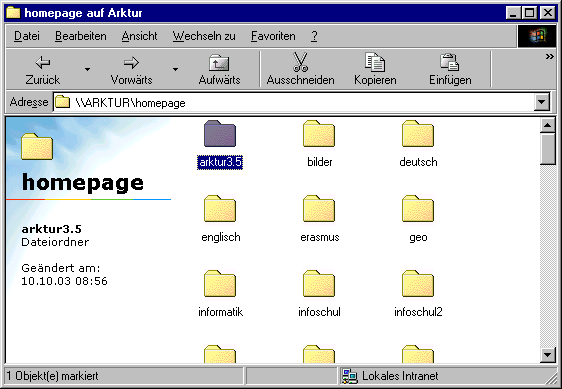Click the Vorwärts forward arrow
The height and width of the screenshot is (389, 562).
coord(131,63)
